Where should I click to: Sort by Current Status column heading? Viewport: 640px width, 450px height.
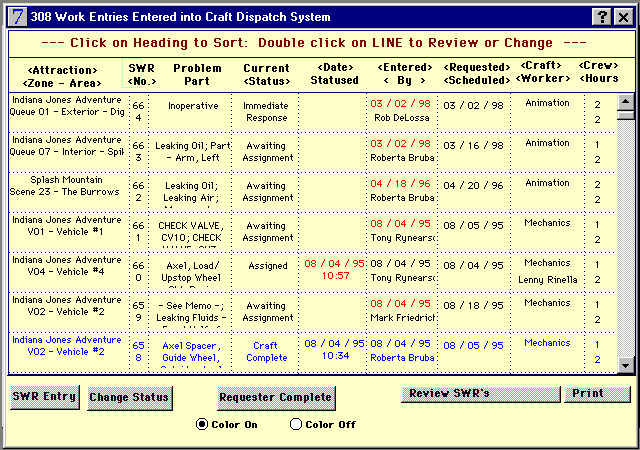(x=266, y=74)
